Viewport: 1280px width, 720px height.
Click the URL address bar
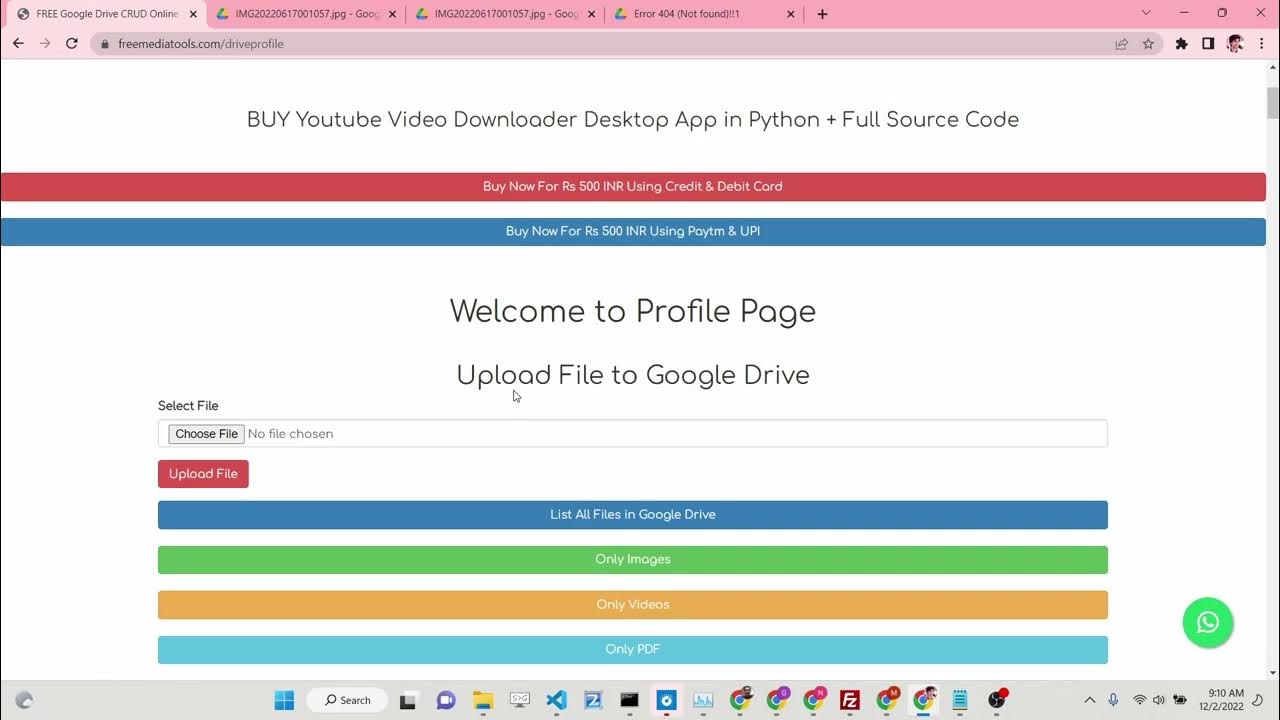point(600,44)
